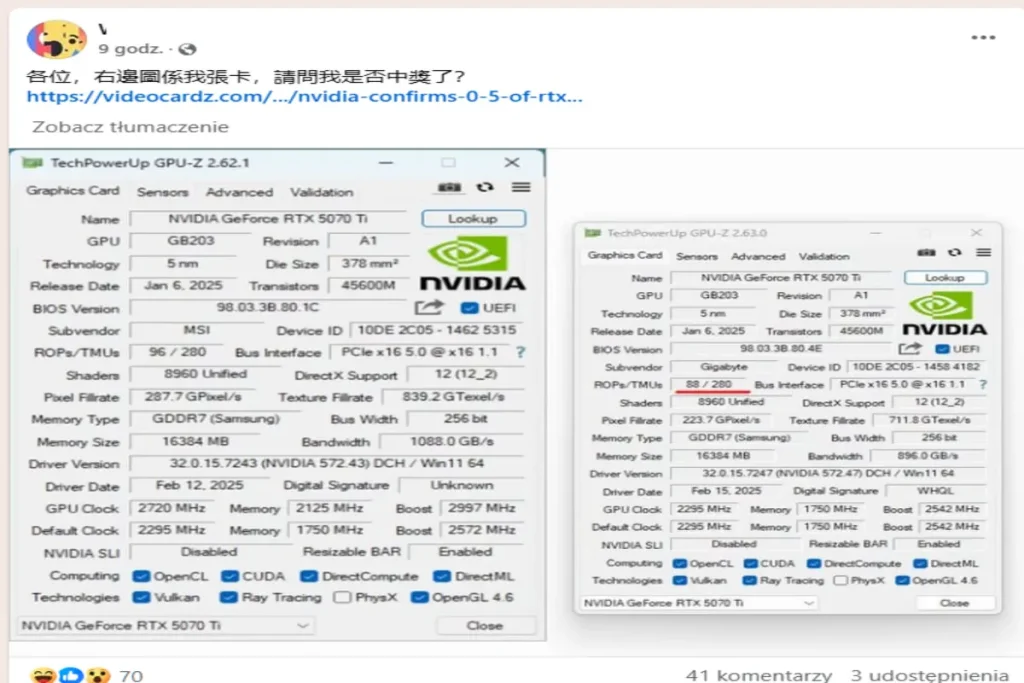
Task: Open the post options three-dot menu
Action: coord(983,38)
